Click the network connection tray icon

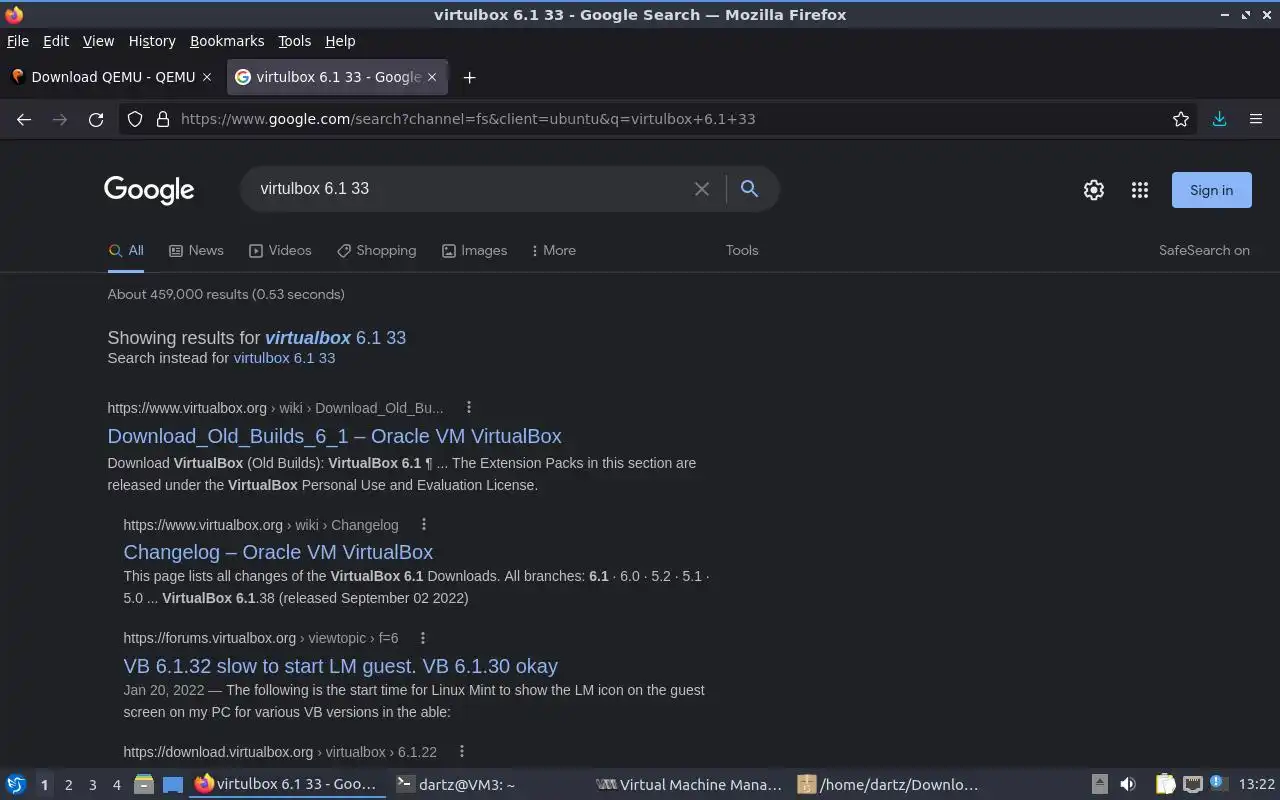pos(1192,785)
